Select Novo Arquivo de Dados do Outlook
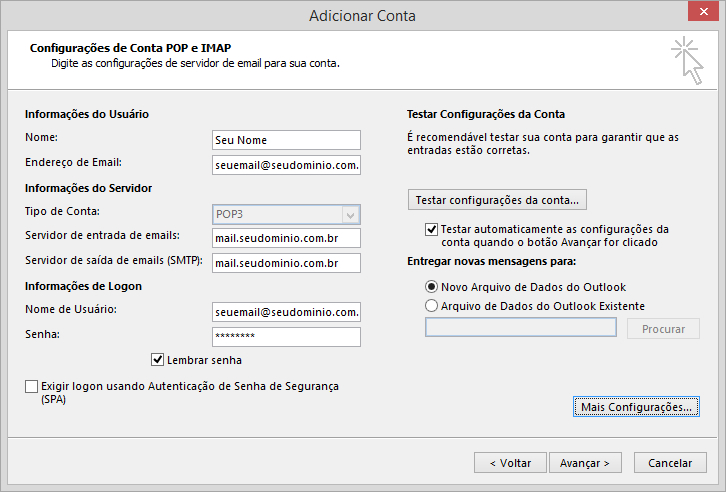Viewport: 726px width, 492px height. pos(431,287)
